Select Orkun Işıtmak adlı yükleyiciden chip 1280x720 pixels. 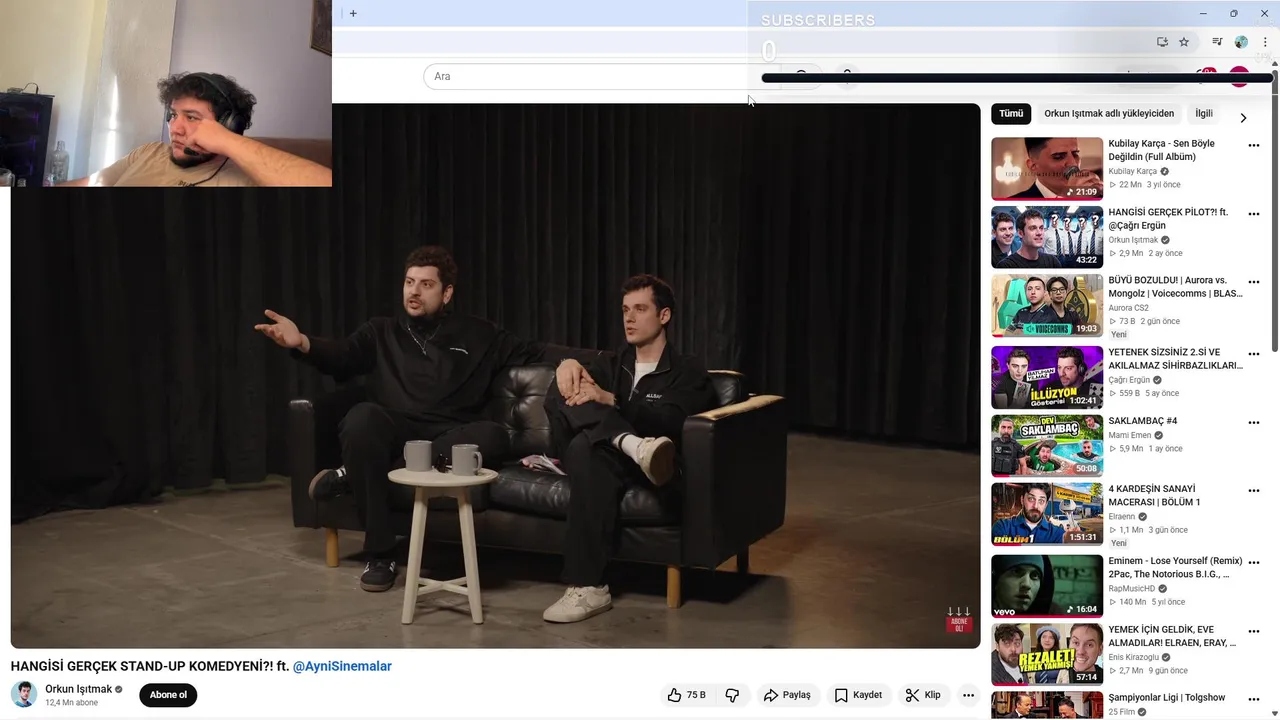coord(1109,114)
